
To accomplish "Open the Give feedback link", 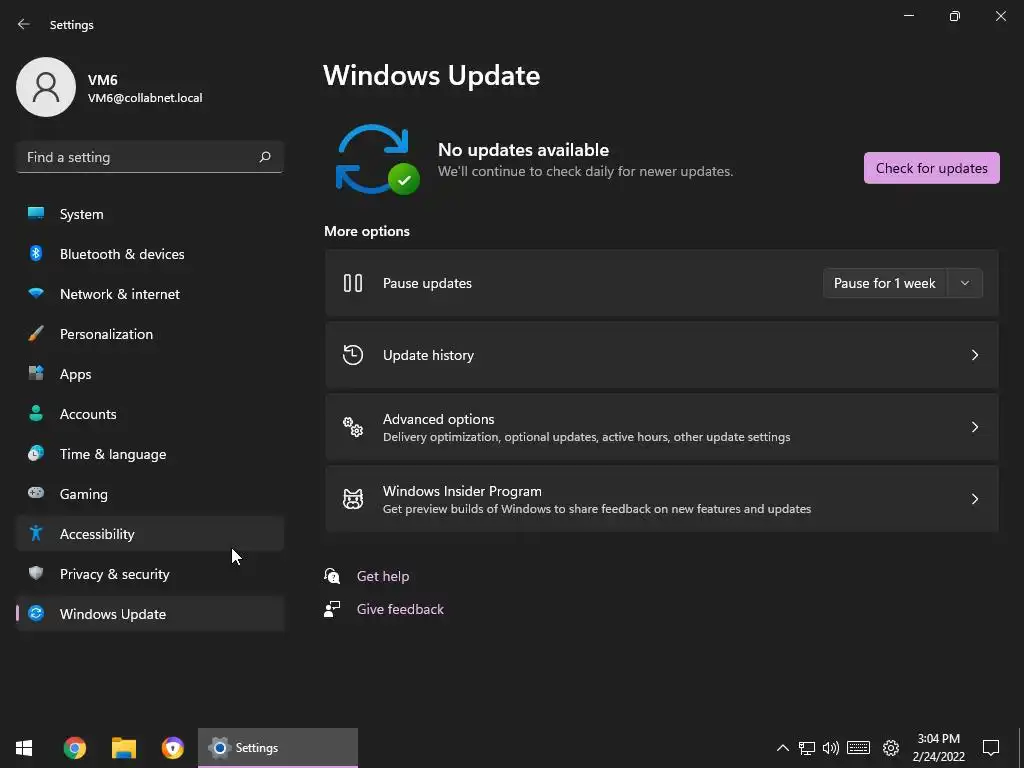I will (x=400, y=609).
